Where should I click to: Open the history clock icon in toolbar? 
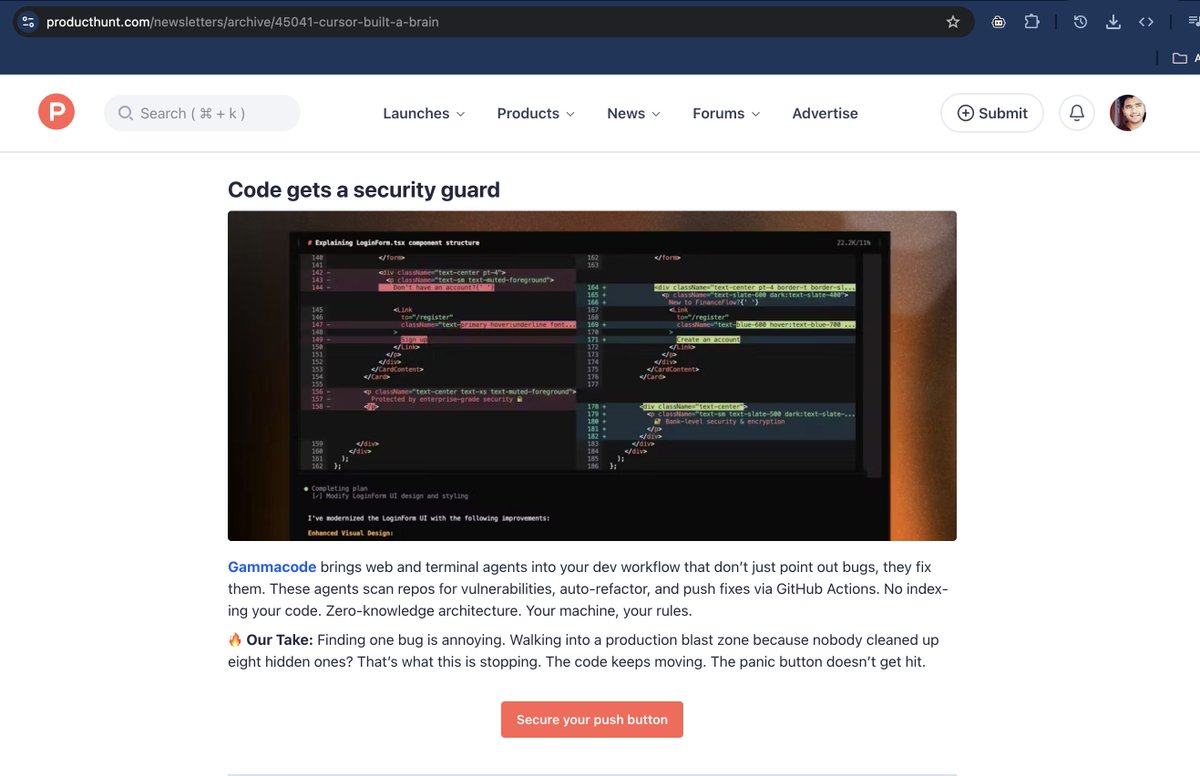pyautogui.click(x=1080, y=22)
